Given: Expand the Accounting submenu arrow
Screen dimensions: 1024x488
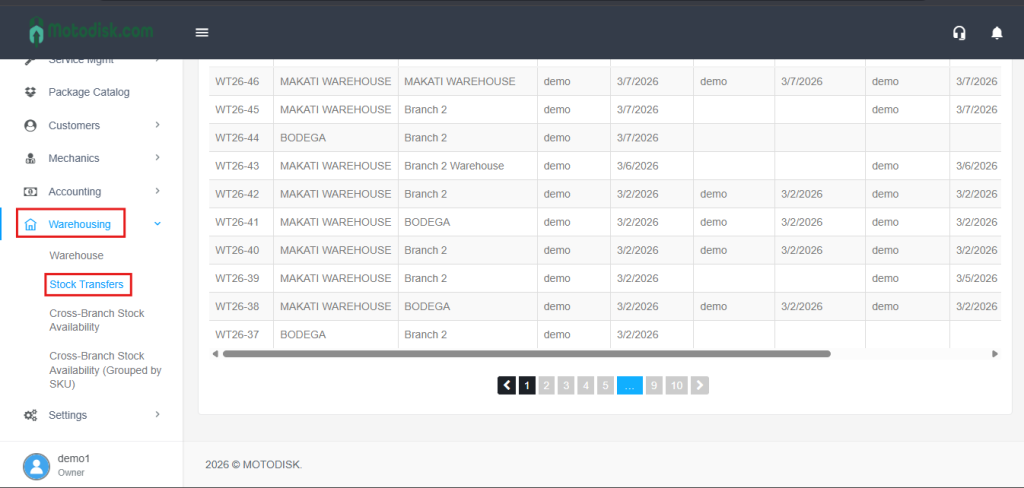Looking at the screenshot, I should [157, 191].
